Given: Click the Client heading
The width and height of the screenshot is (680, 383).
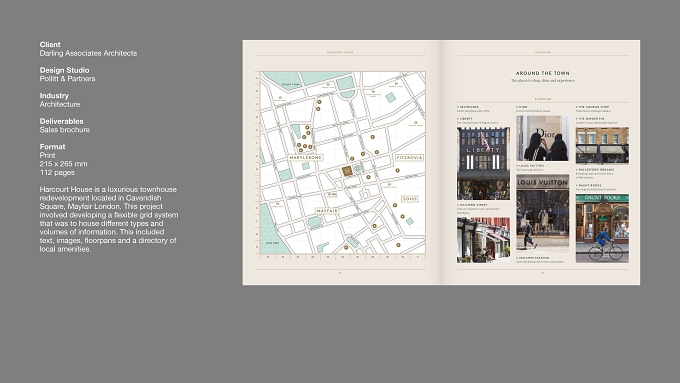Looking at the screenshot, I should point(50,45).
